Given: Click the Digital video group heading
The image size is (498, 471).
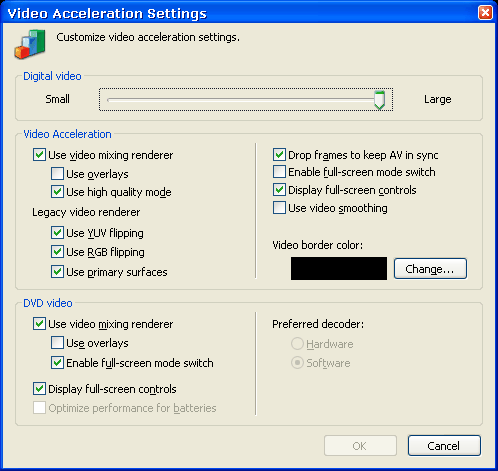Looking at the screenshot, I should coord(52,76).
